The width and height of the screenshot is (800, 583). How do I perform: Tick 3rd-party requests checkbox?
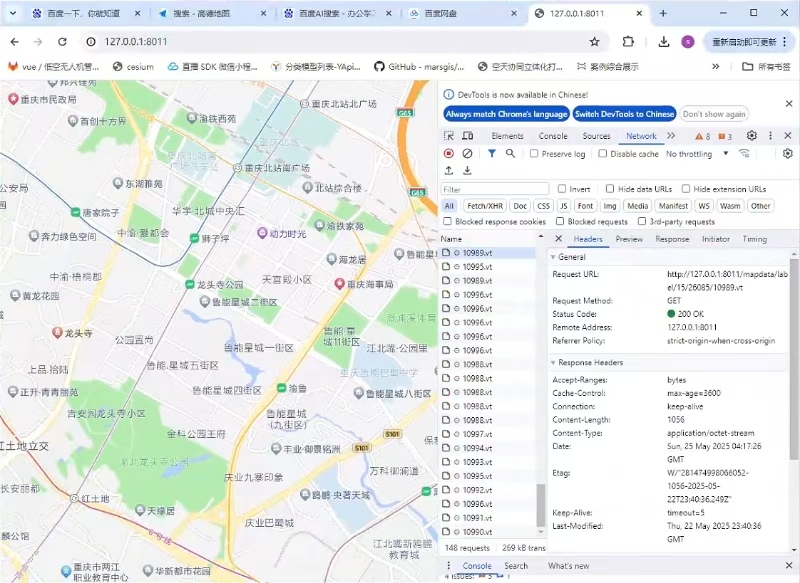tap(642, 221)
